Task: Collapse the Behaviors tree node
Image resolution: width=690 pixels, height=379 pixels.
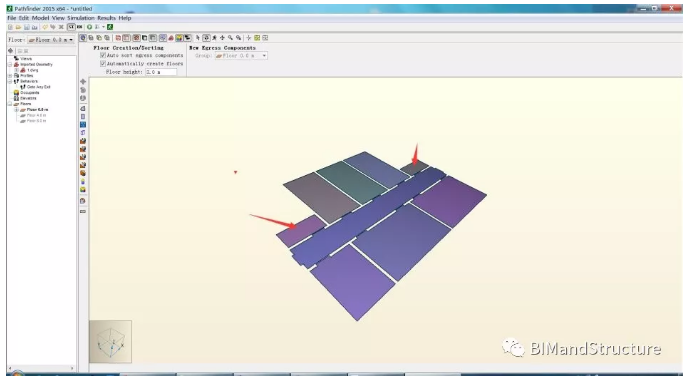Action: [10, 81]
